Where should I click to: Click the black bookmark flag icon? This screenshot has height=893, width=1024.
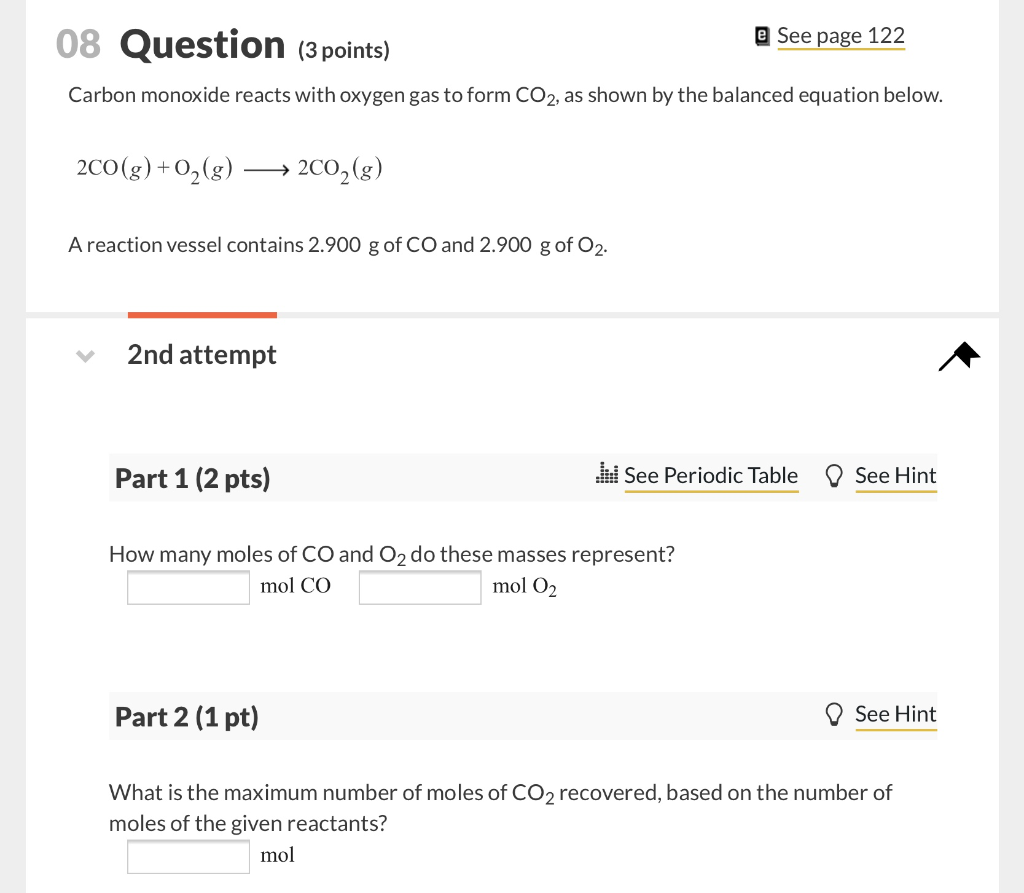(x=958, y=355)
